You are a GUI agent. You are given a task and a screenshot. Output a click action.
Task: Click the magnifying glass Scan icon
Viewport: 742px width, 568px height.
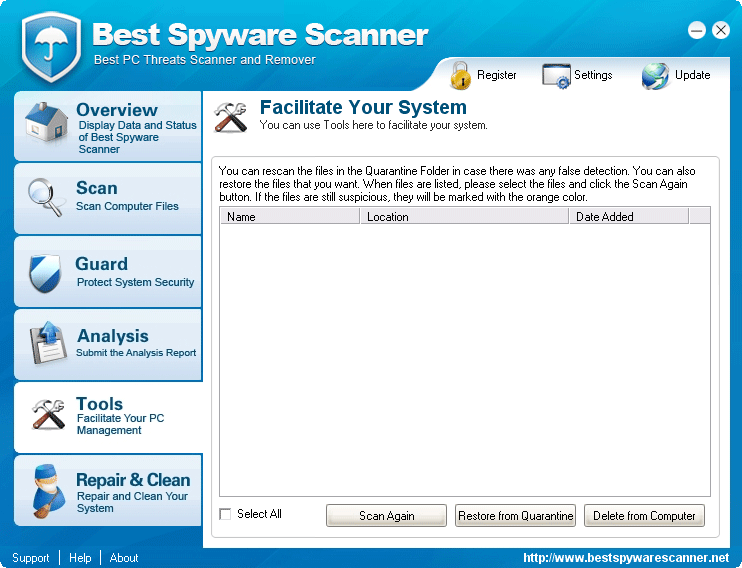coord(45,197)
